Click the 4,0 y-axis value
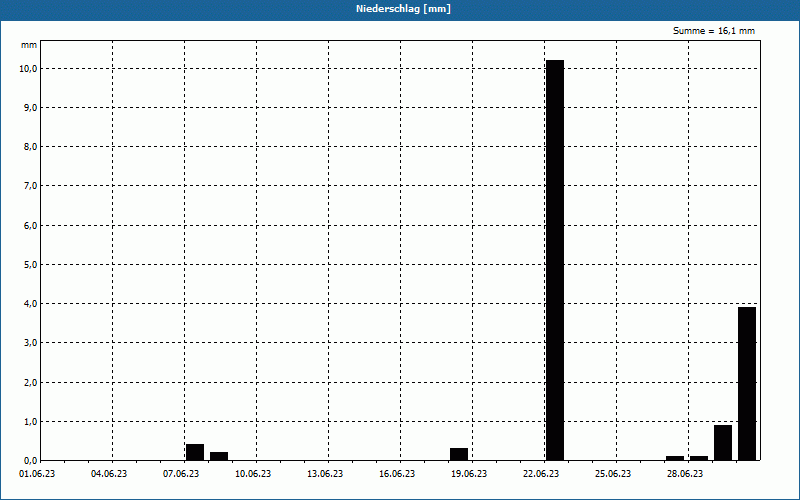The width and height of the screenshot is (800, 500). (30, 304)
